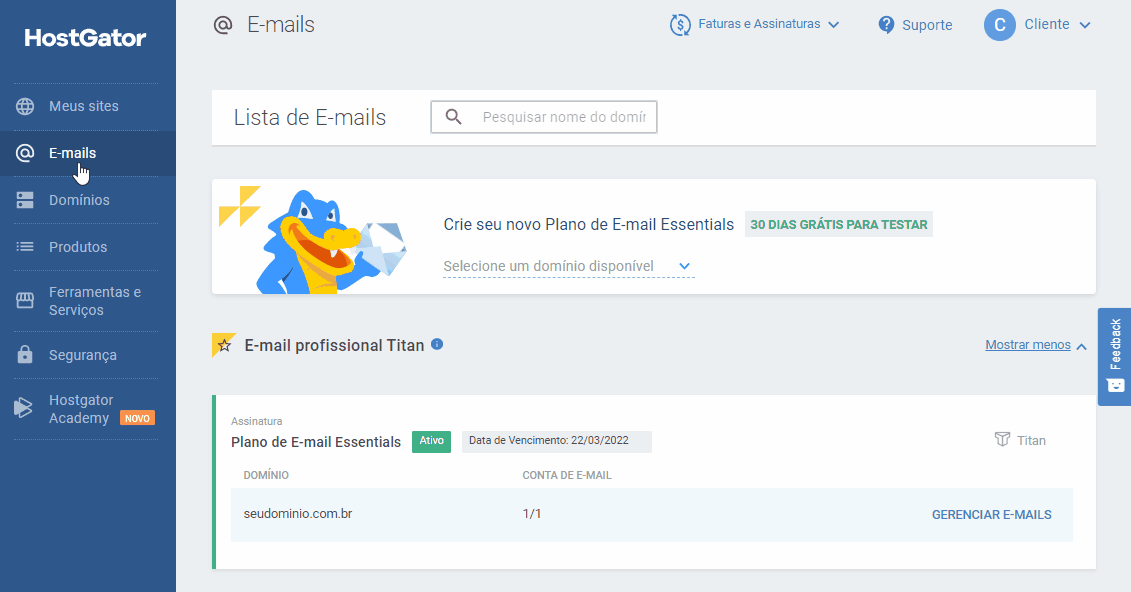The image size is (1131, 592).
Task: Click the info icon next to E-mail profissional Titan
Action: coord(437,344)
